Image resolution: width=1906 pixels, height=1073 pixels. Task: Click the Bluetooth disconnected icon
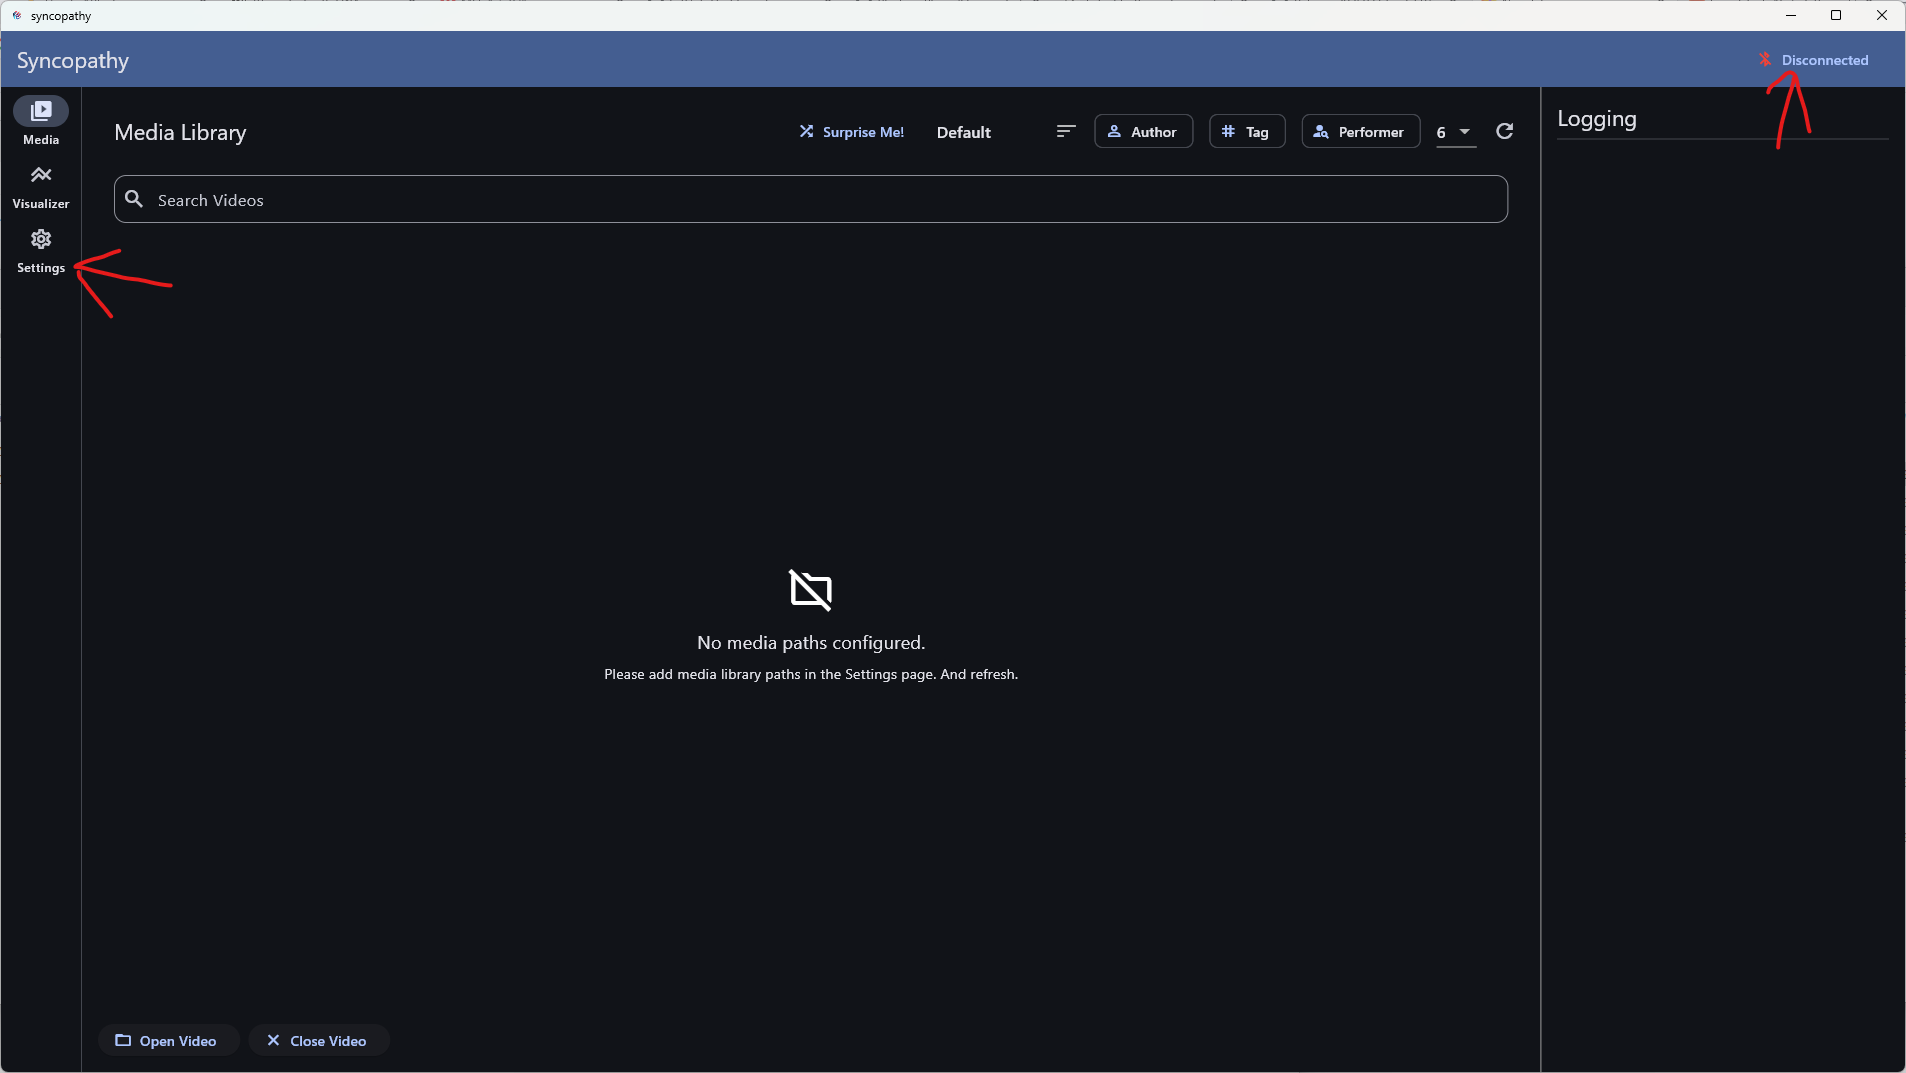pyautogui.click(x=1765, y=60)
